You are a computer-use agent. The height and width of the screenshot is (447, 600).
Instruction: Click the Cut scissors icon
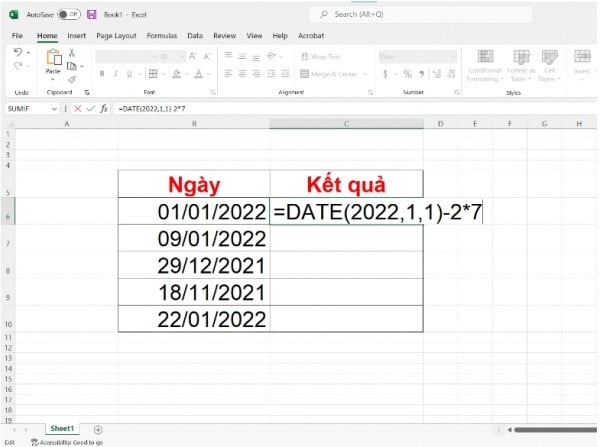click(x=72, y=53)
